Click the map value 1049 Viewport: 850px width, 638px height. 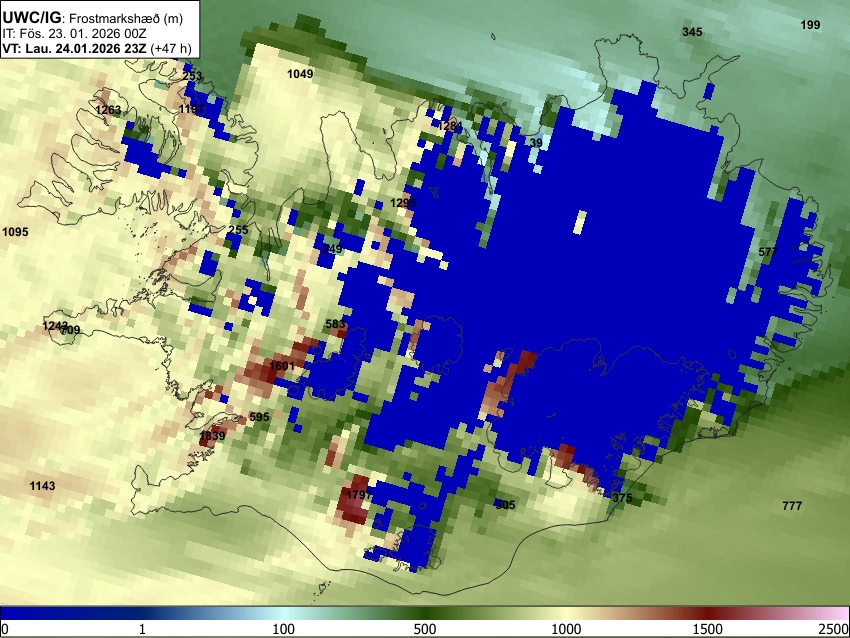300,74
